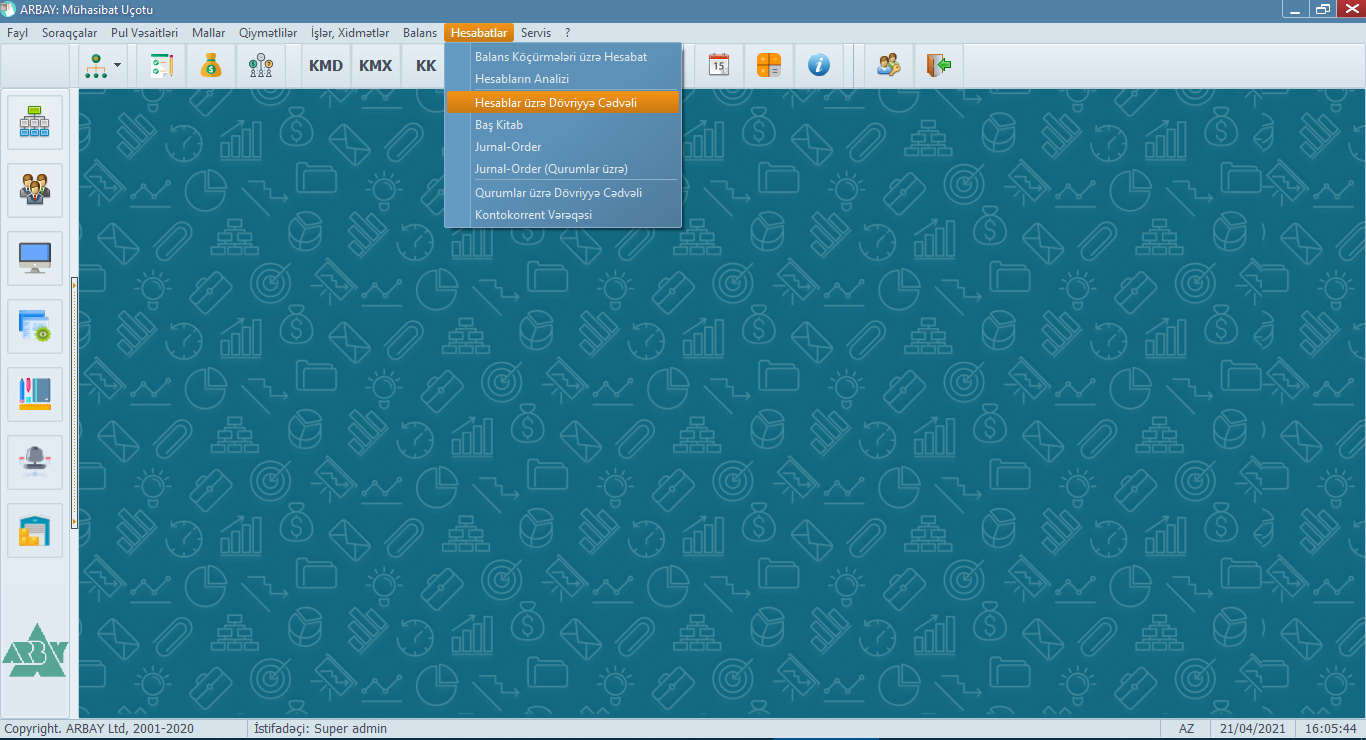Image resolution: width=1366 pixels, height=740 pixels.
Task: Launch the orange calculator toolbar icon
Action: point(769,66)
